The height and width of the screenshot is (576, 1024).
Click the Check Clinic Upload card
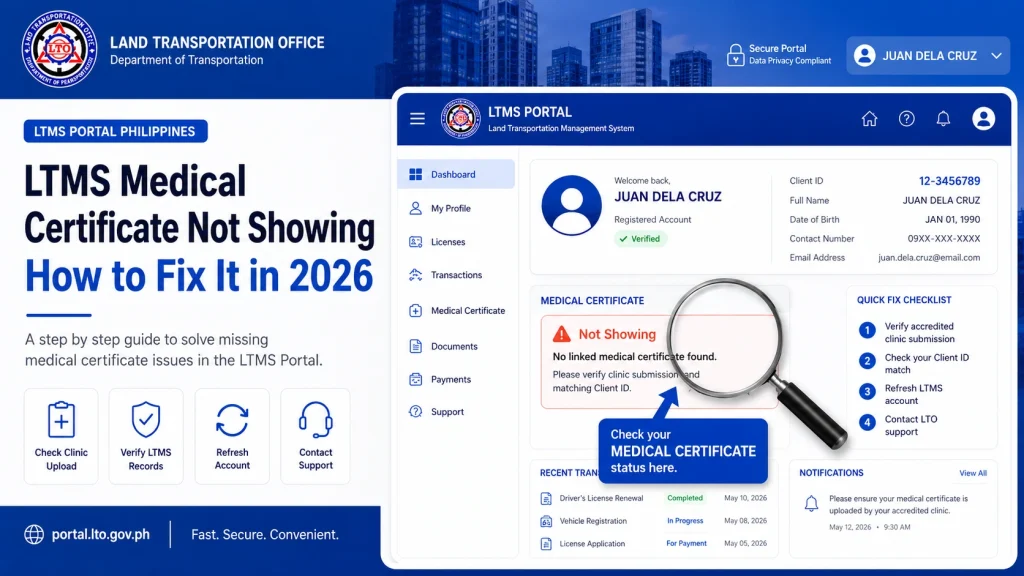click(61, 436)
